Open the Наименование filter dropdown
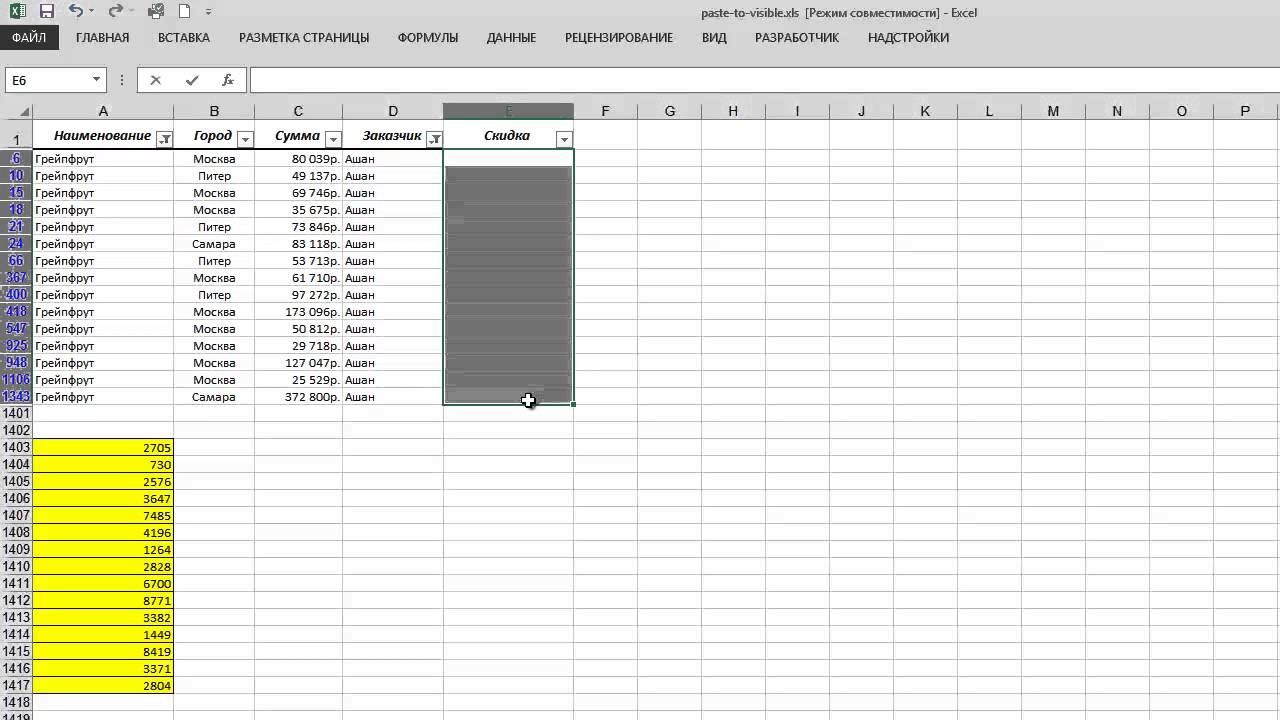 (x=165, y=139)
